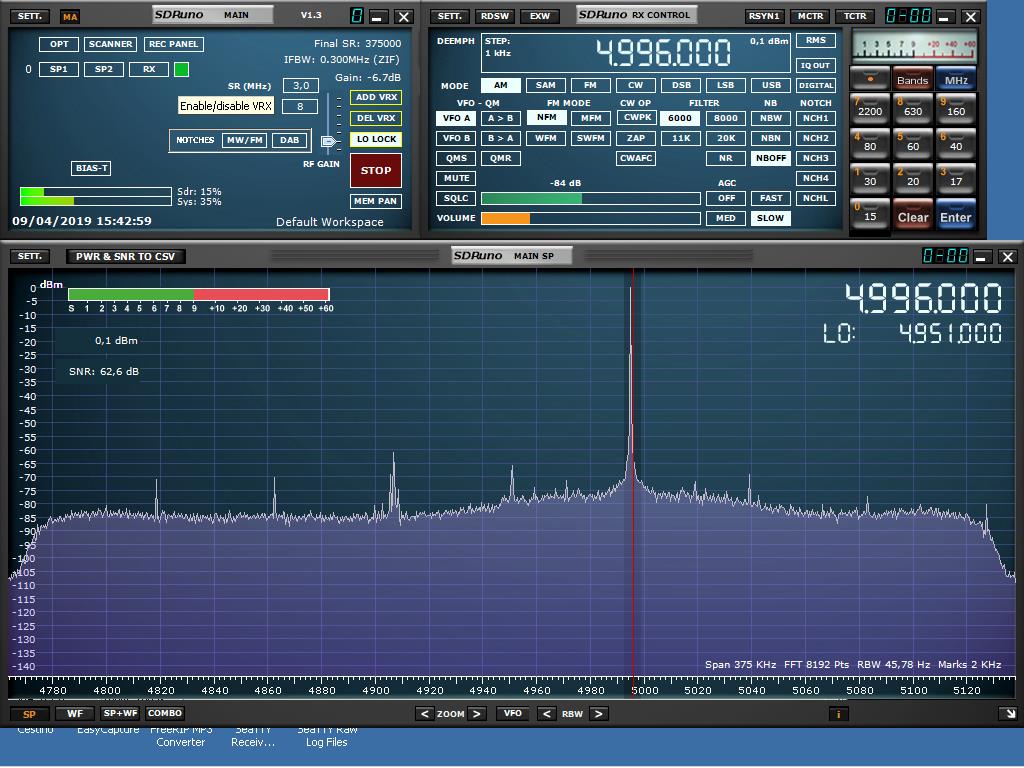Viewport: 1024px width, 768px height.
Task: Toggle the MHz keypad mode
Action: pyautogui.click(x=955, y=79)
